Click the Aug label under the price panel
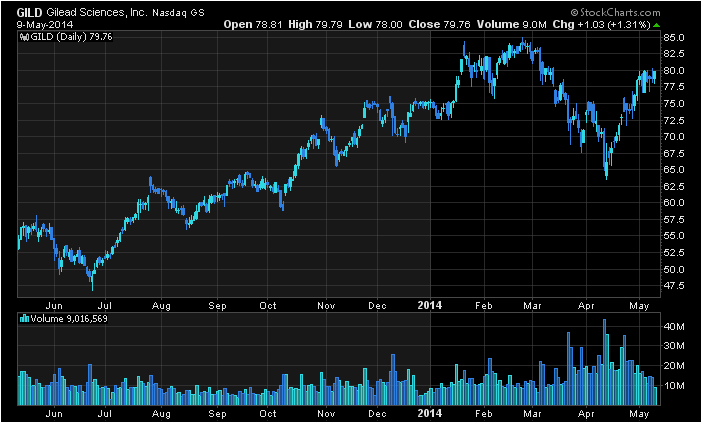Image resolution: width=702 pixels, height=423 pixels. [x=161, y=306]
